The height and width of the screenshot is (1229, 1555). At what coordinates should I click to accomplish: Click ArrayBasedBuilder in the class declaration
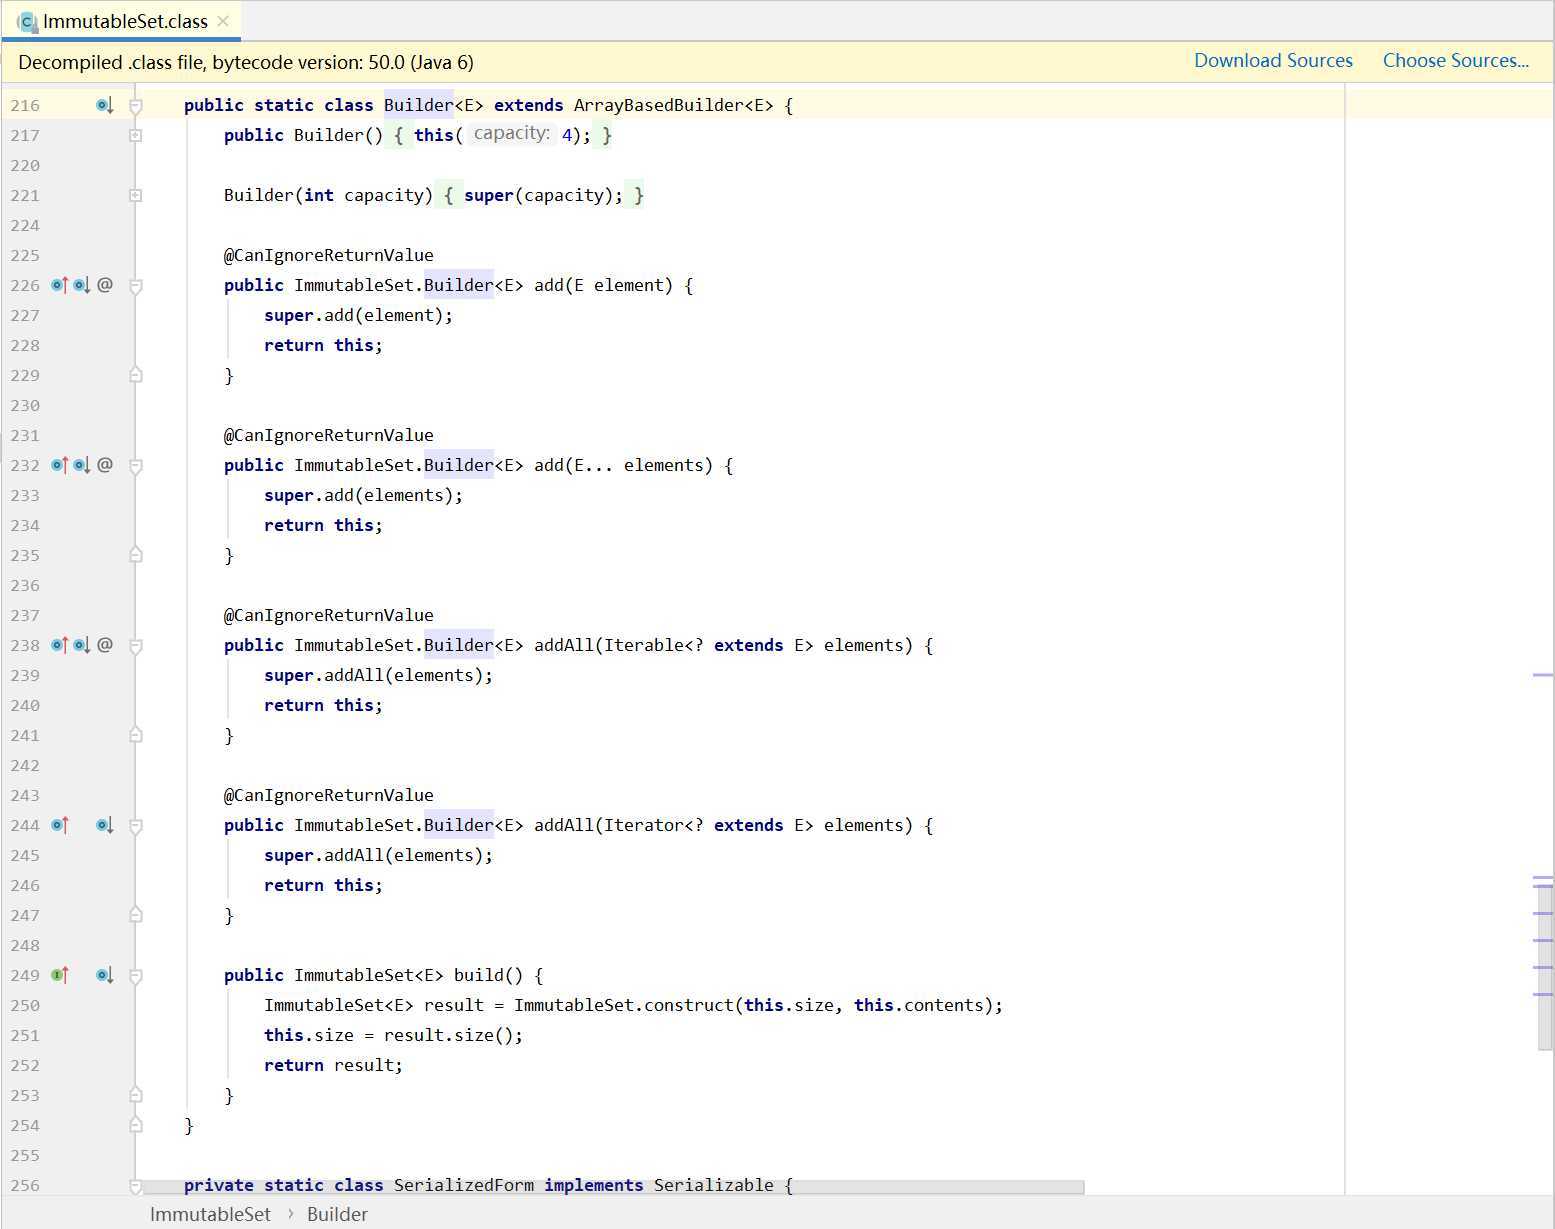point(659,105)
